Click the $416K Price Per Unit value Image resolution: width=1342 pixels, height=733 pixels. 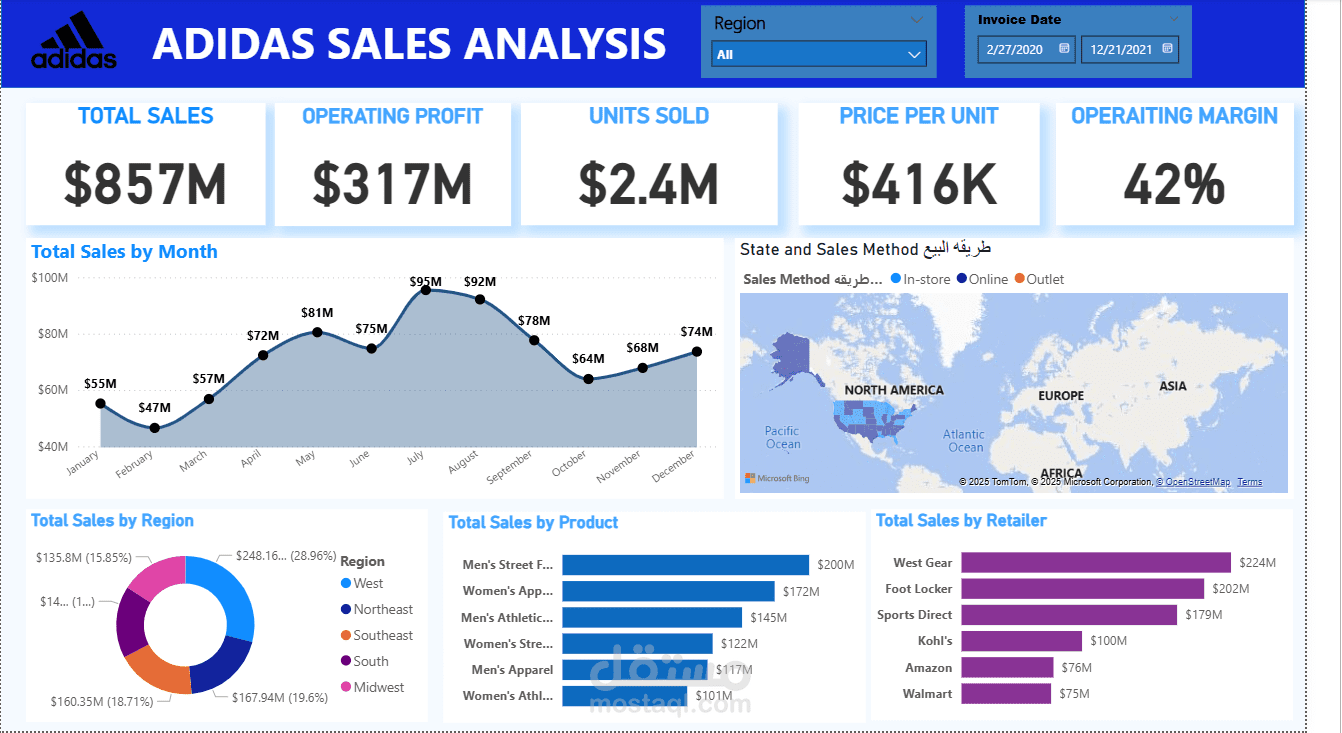click(919, 183)
